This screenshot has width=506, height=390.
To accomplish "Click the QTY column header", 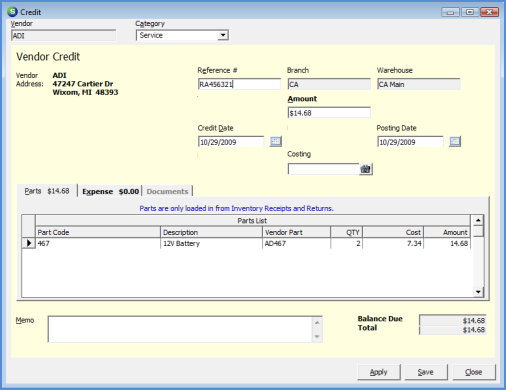I will coord(346,232).
